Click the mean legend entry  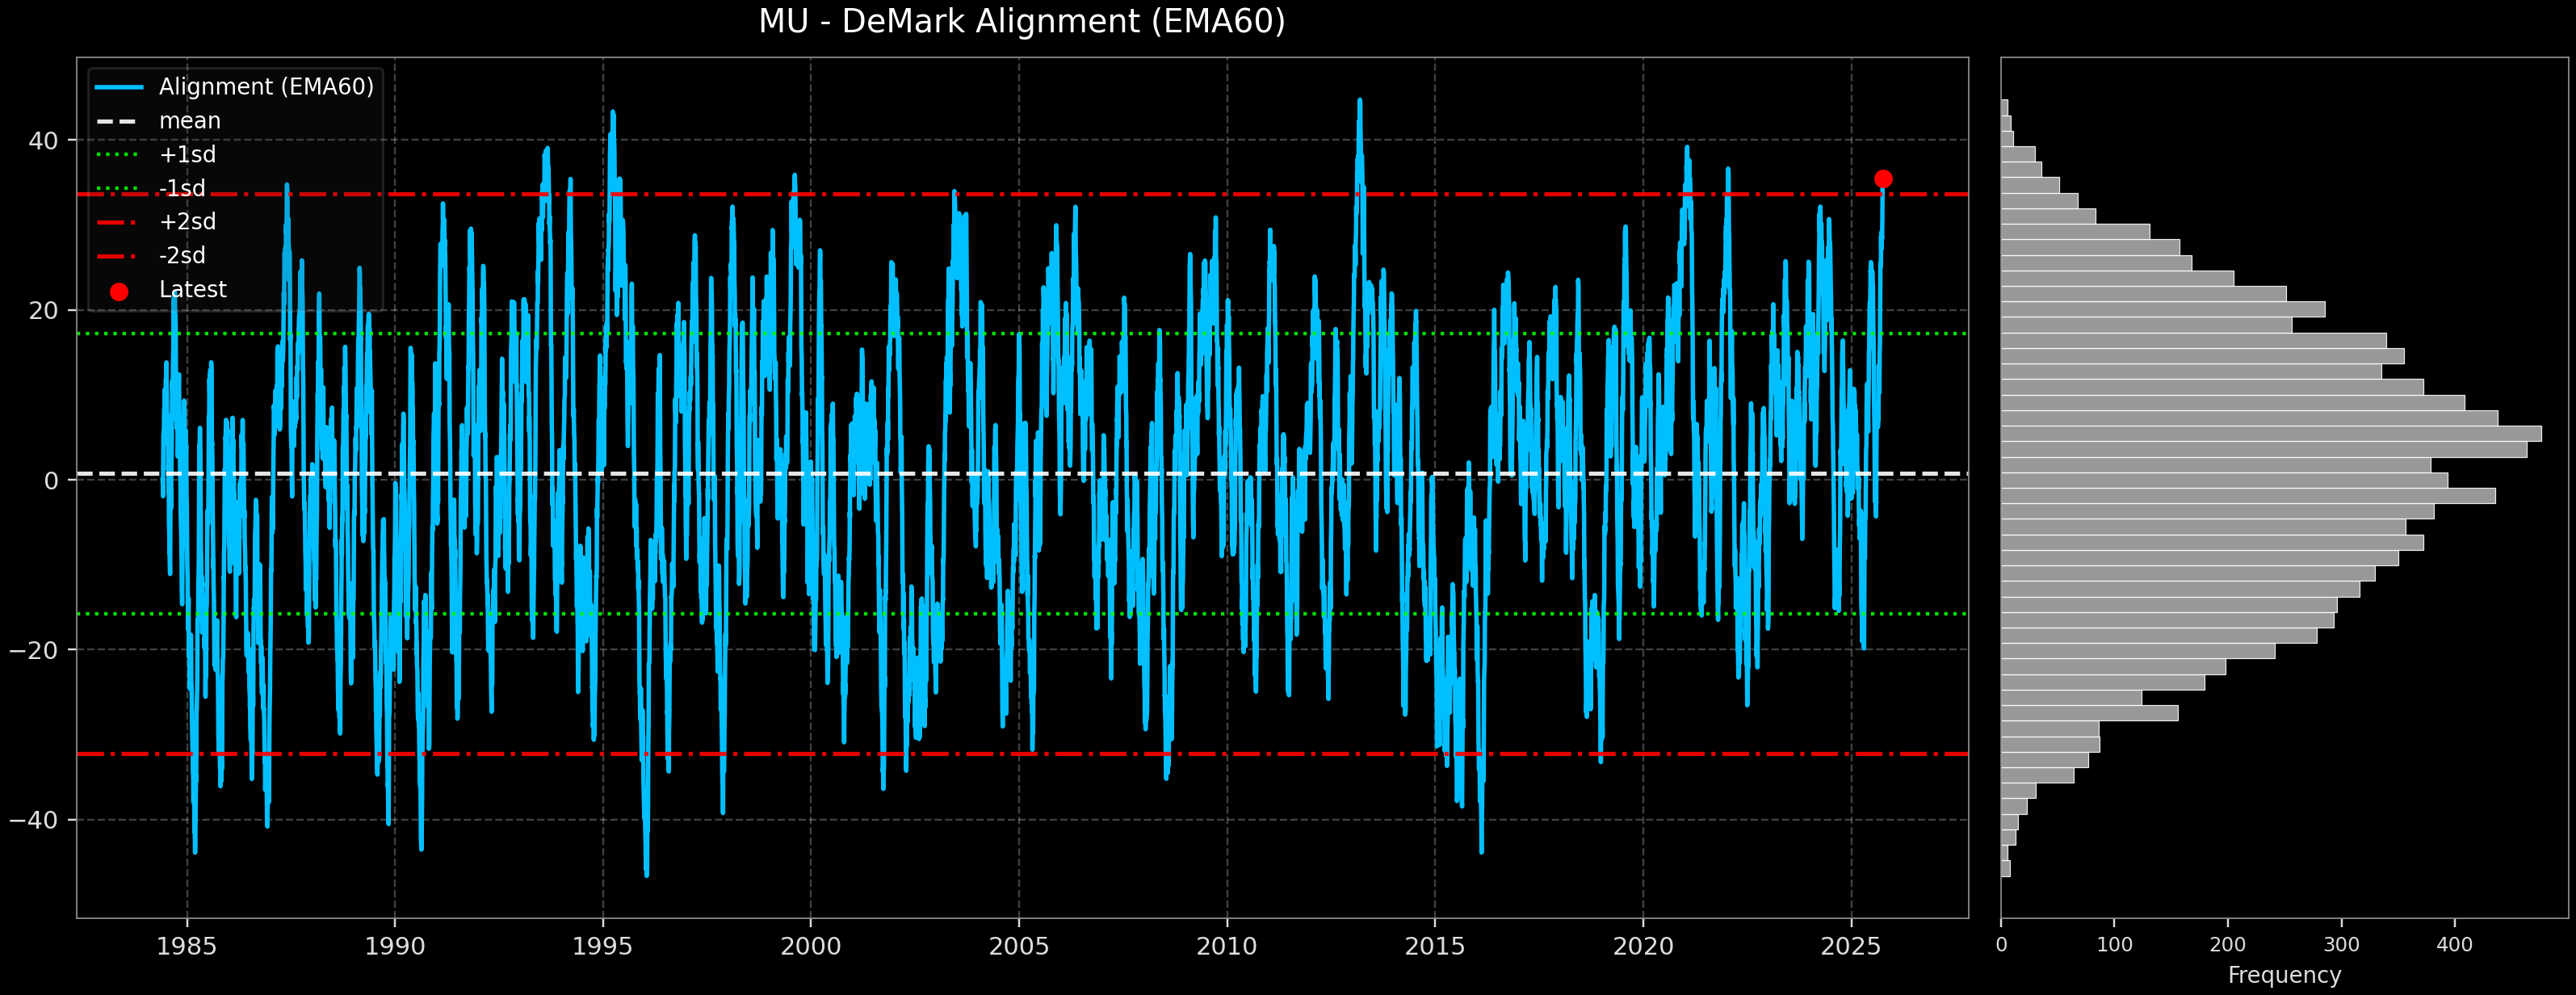coord(189,121)
